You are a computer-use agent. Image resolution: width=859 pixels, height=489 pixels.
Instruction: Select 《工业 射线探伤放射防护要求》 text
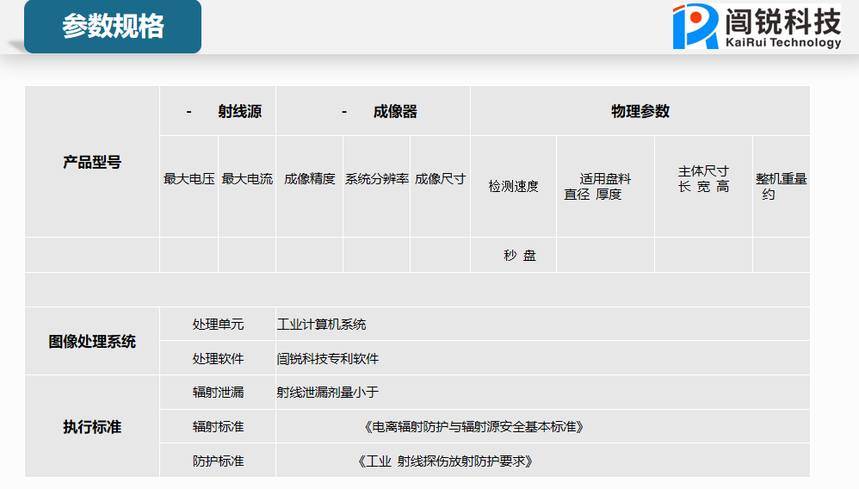(445, 461)
